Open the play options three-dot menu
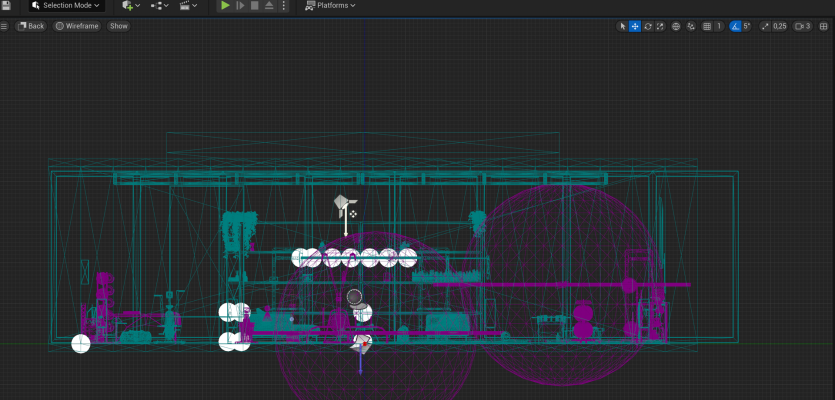 (x=284, y=6)
